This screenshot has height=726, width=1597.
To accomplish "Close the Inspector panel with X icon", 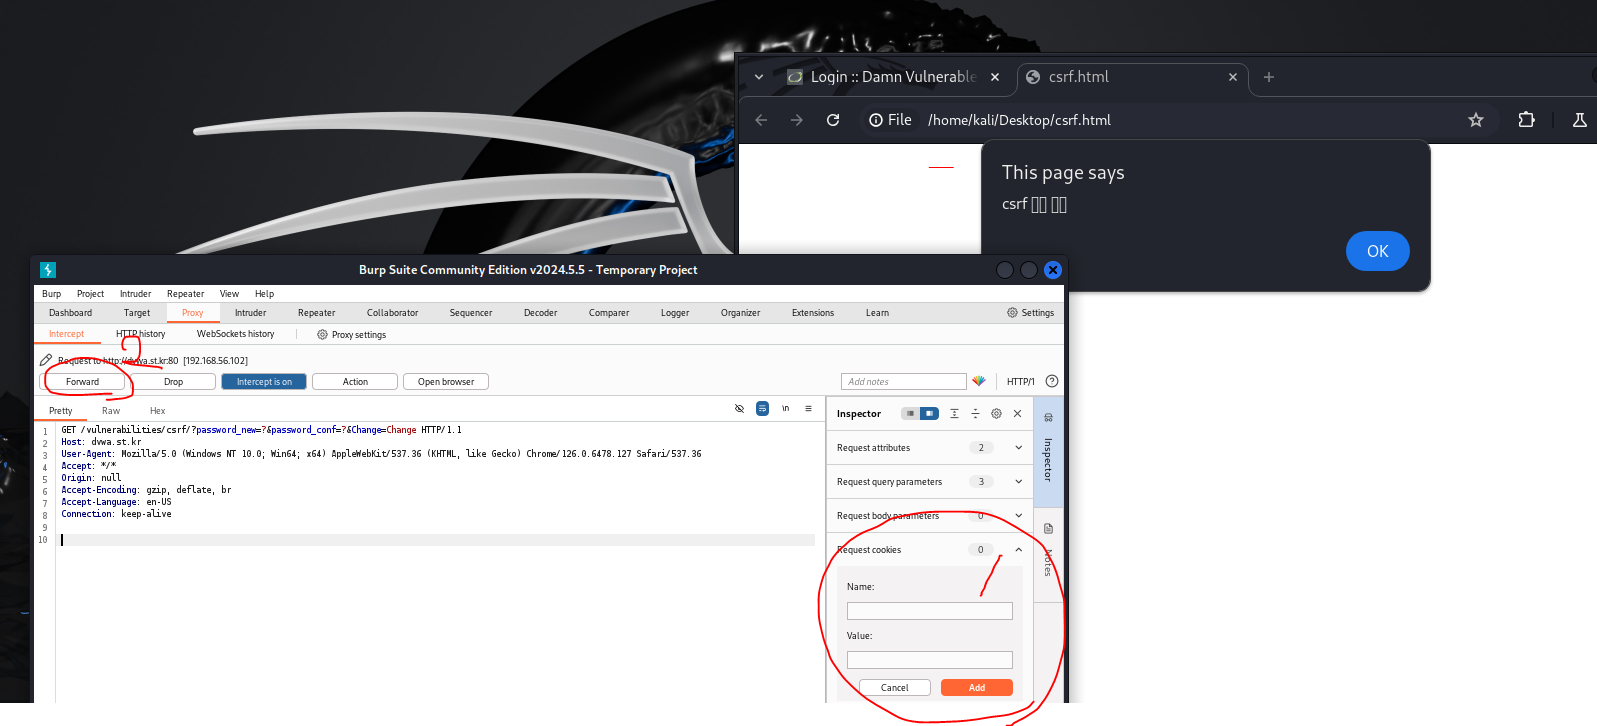I will pyautogui.click(x=1017, y=413).
